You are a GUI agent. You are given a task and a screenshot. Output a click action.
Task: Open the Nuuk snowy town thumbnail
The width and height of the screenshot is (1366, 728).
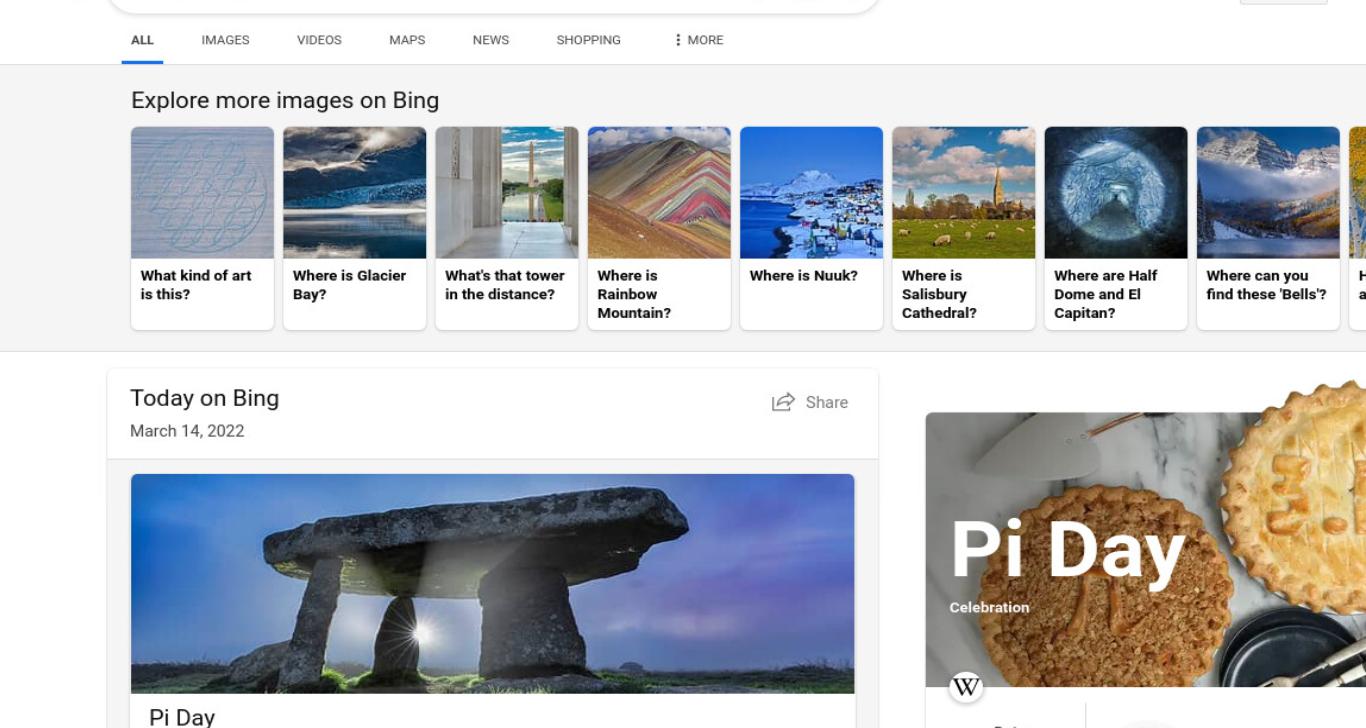coord(811,192)
